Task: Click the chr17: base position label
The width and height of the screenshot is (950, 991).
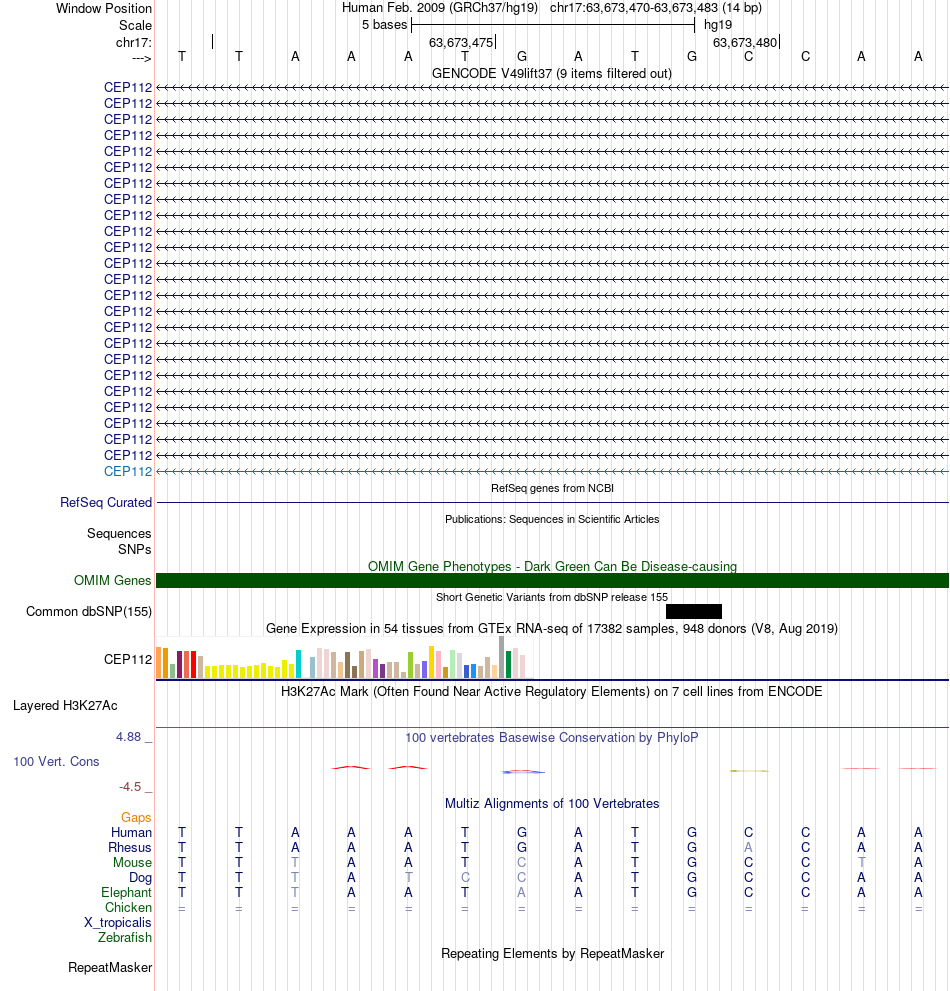Action: pos(133,42)
